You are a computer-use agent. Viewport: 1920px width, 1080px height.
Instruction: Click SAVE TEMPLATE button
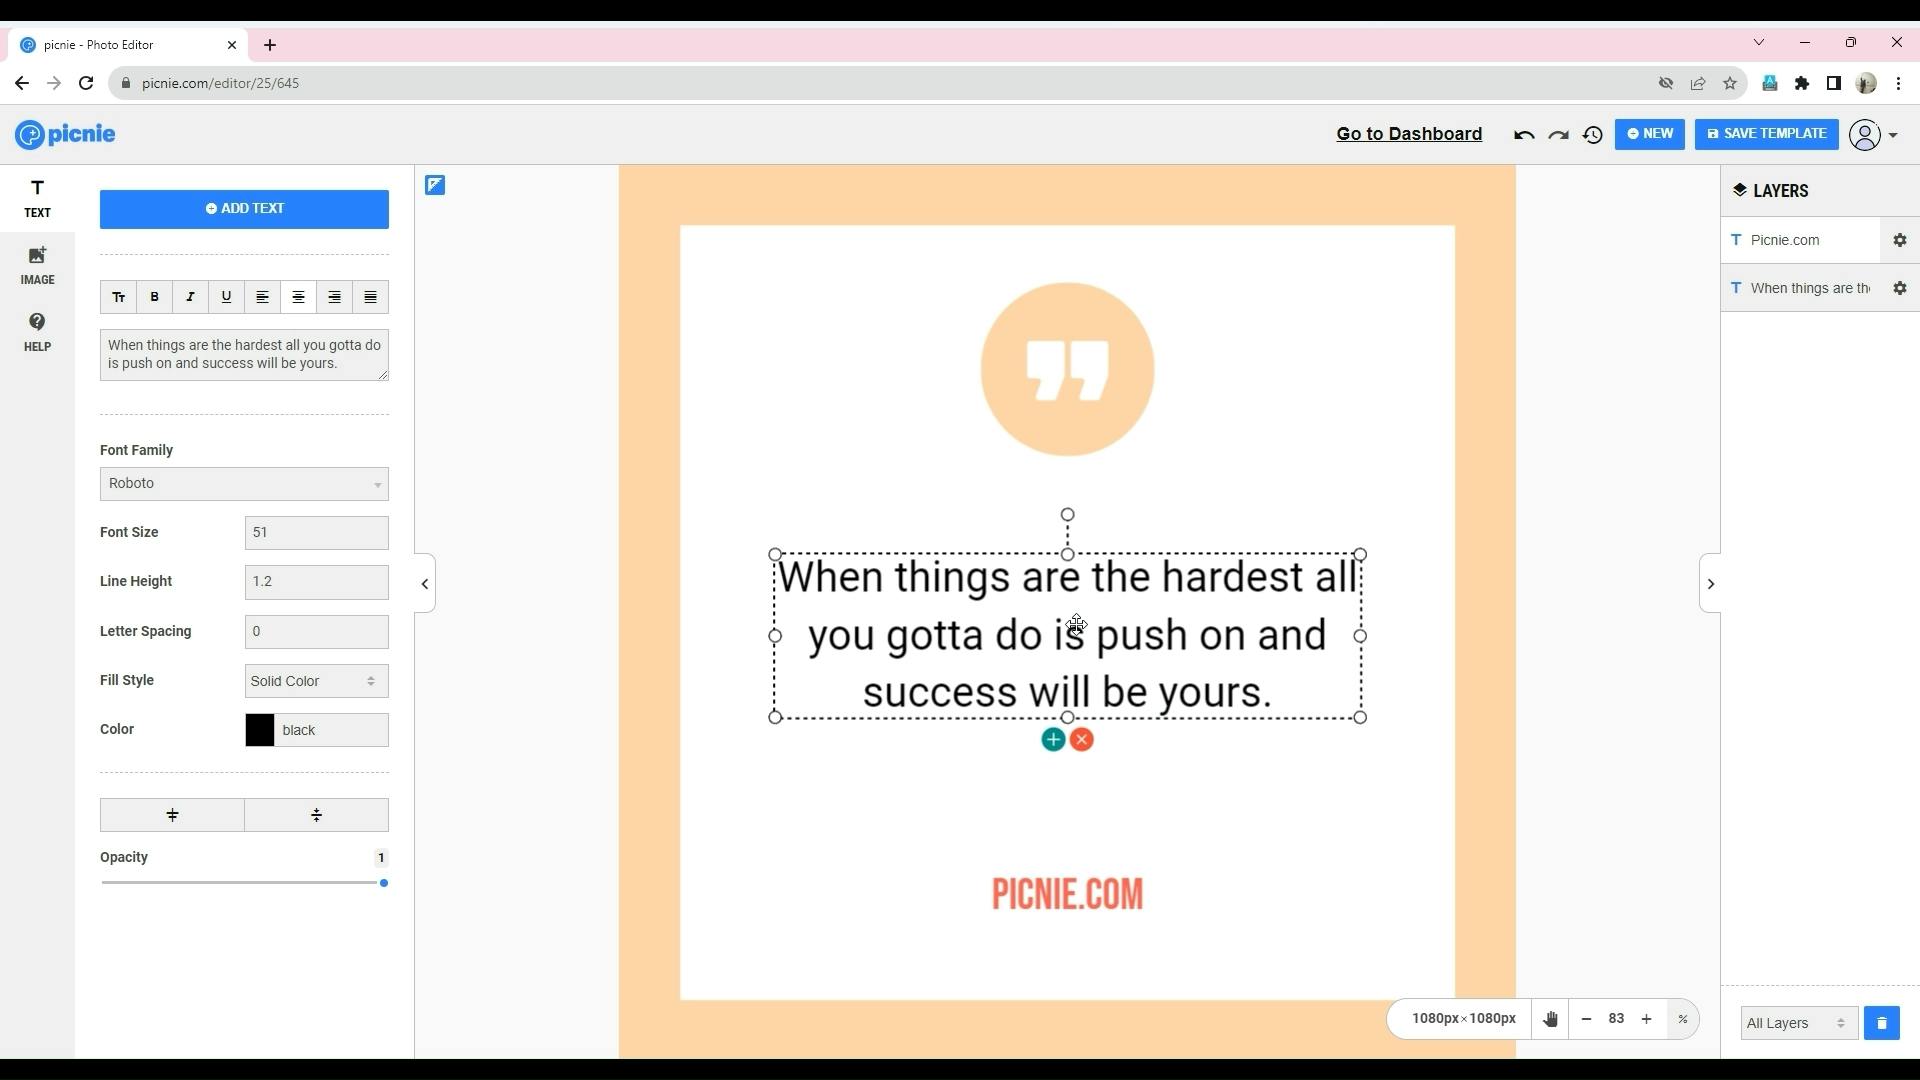pyautogui.click(x=1766, y=133)
